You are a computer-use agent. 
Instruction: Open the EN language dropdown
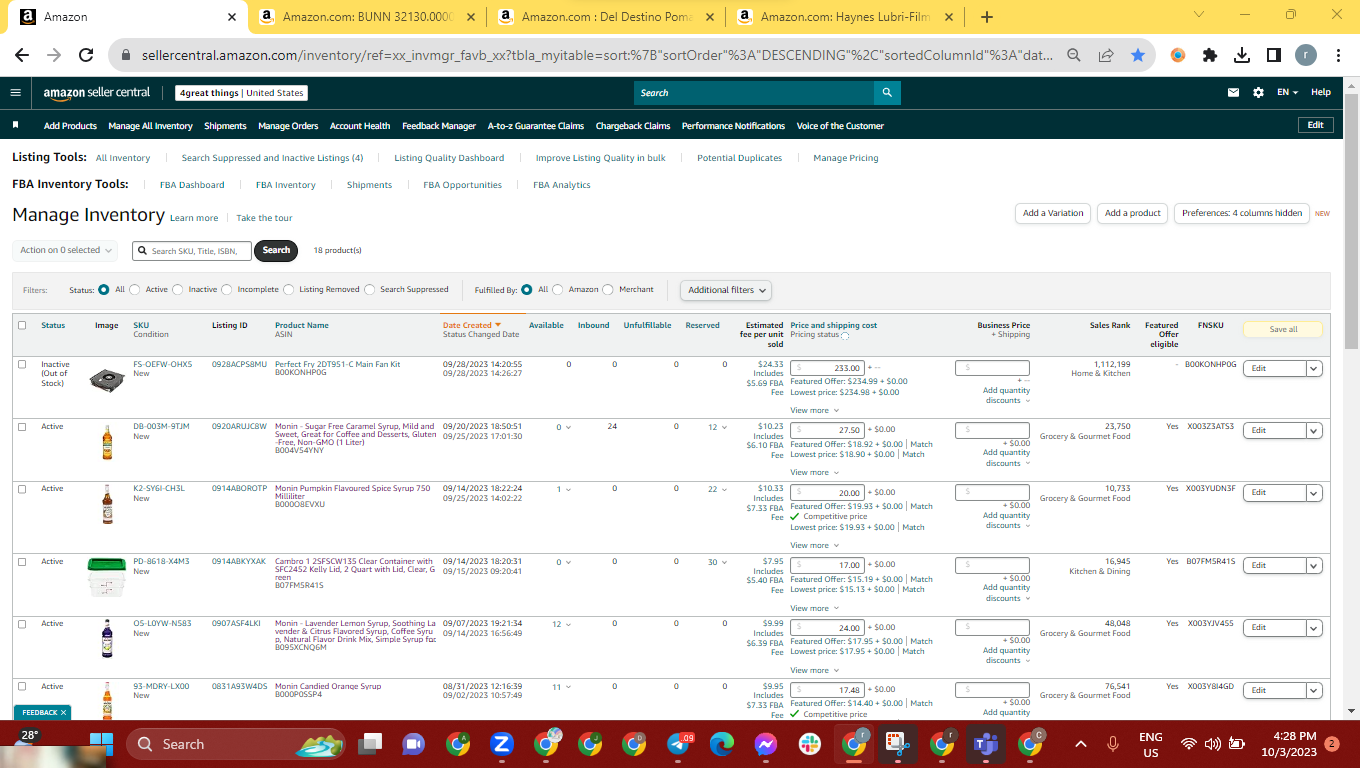(1287, 93)
